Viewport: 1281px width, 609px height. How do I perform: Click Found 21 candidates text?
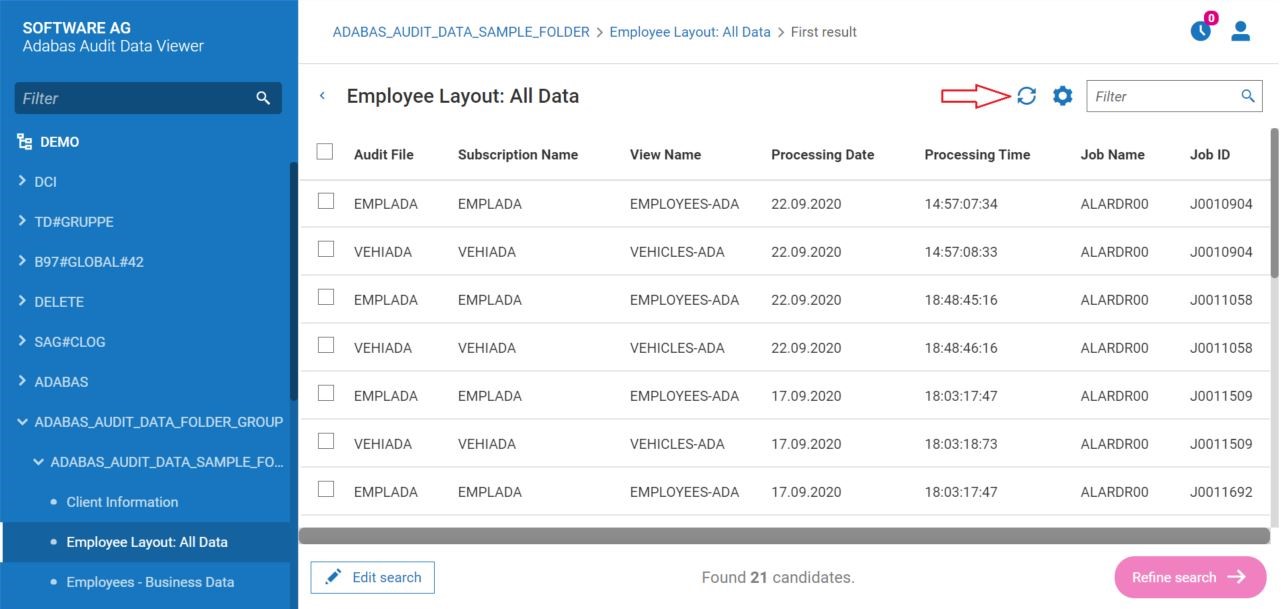point(779,577)
